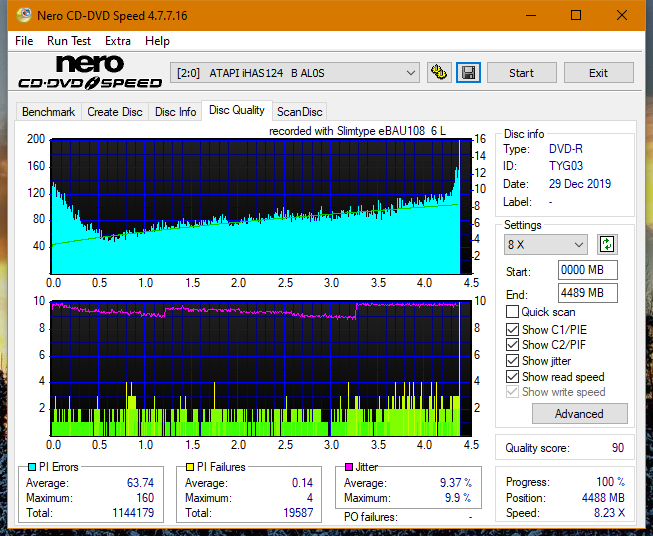The height and width of the screenshot is (536, 653).
Task: Click the Quality score value 90
Action: (x=618, y=448)
